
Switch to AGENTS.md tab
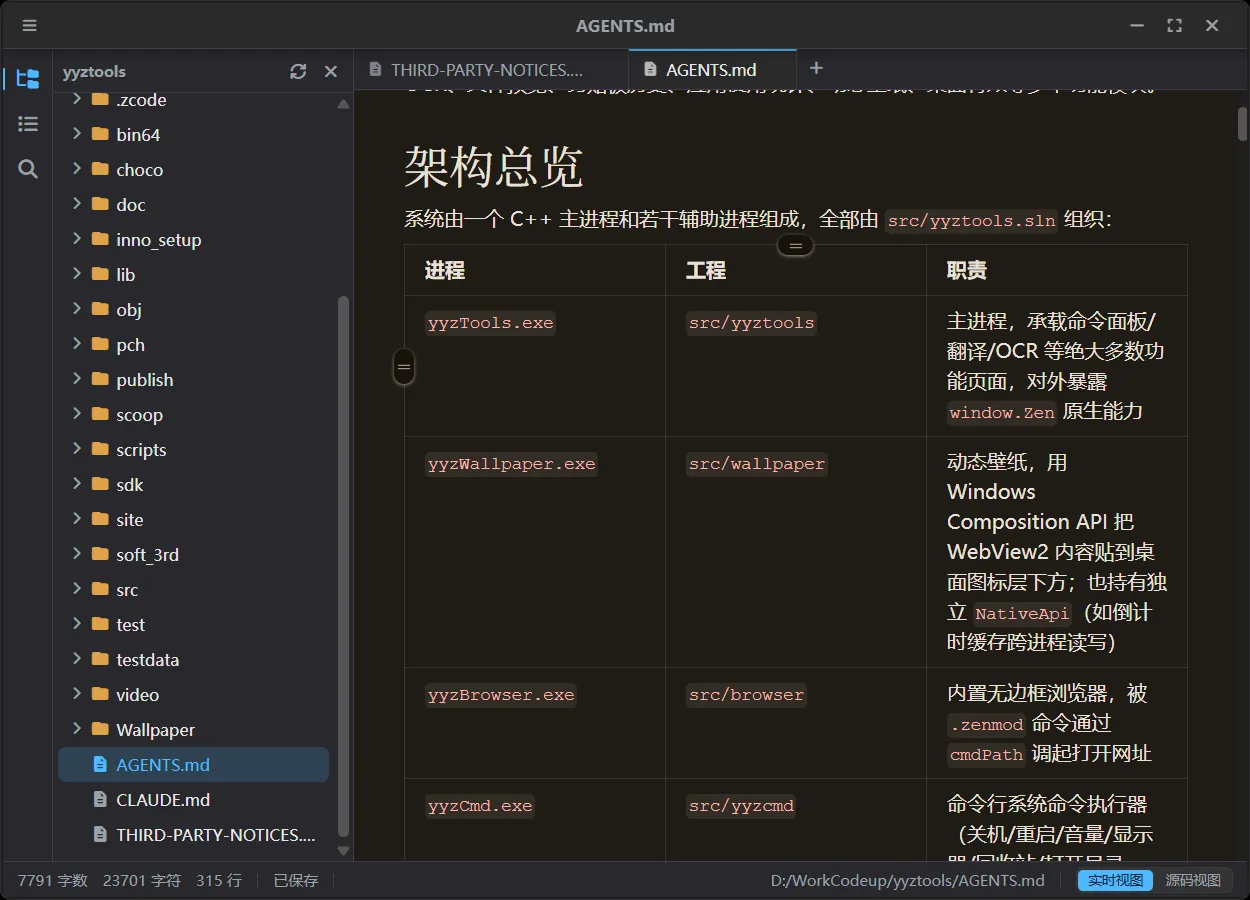pos(713,70)
